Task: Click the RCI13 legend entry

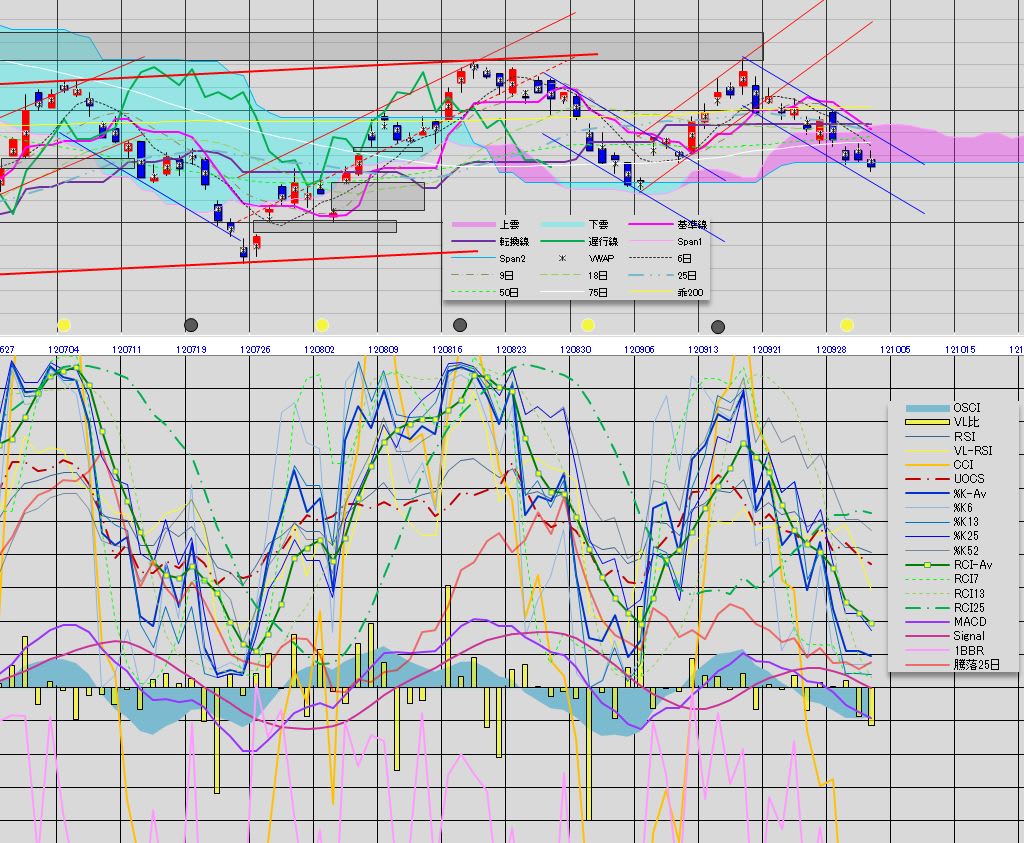Action: point(968,594)
